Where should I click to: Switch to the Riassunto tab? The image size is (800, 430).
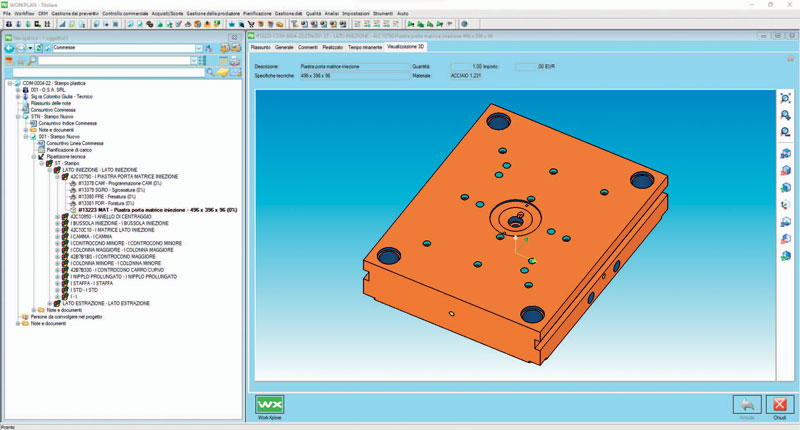[261, 47]
